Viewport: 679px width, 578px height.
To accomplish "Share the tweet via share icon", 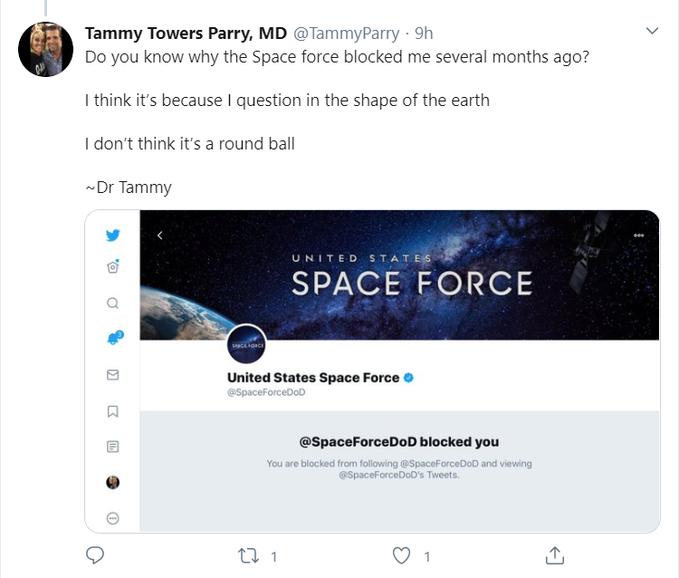I will [x=554, y=555].
